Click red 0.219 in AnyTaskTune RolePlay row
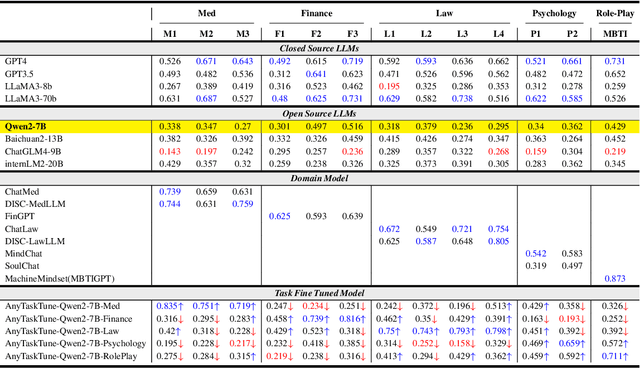 [x=280, y=356]
